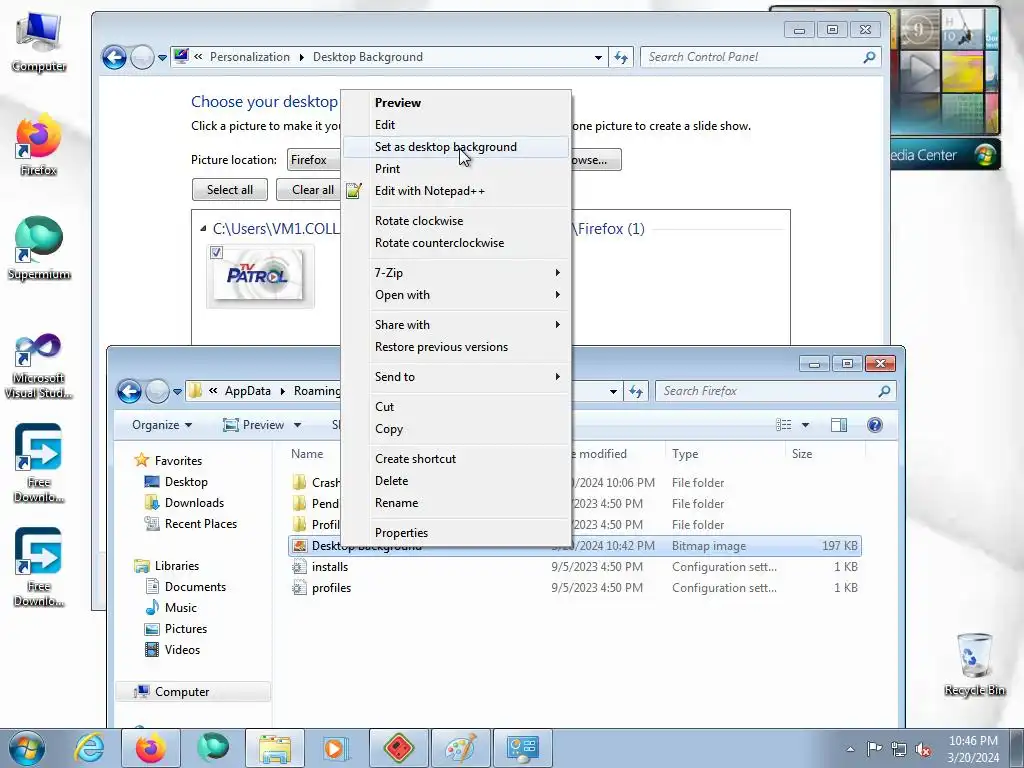This screenshot has width=1024, height=768.
Task: Collapse the C:\Users picture group
Action: (203, 229)
